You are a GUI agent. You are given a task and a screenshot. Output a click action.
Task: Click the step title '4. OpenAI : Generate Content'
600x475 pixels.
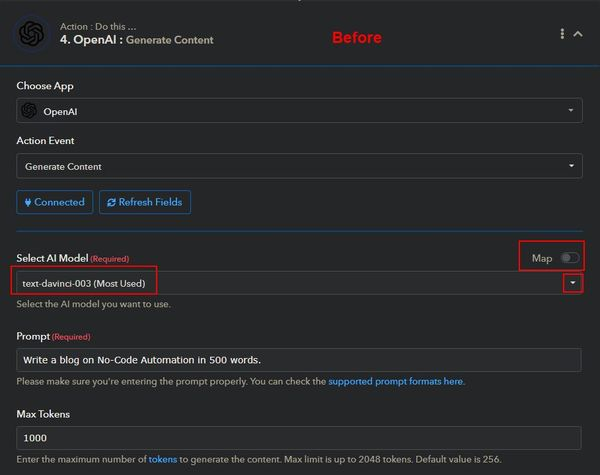[x=137, y=40]
